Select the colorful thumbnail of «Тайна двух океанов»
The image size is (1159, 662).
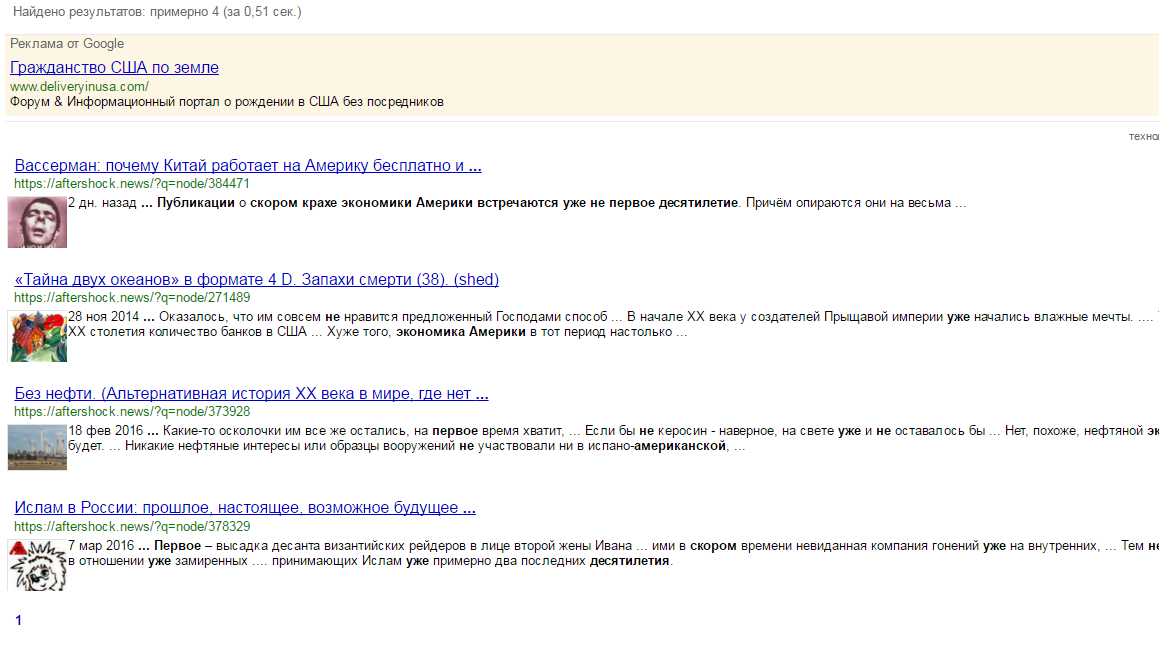coord(37,336)
